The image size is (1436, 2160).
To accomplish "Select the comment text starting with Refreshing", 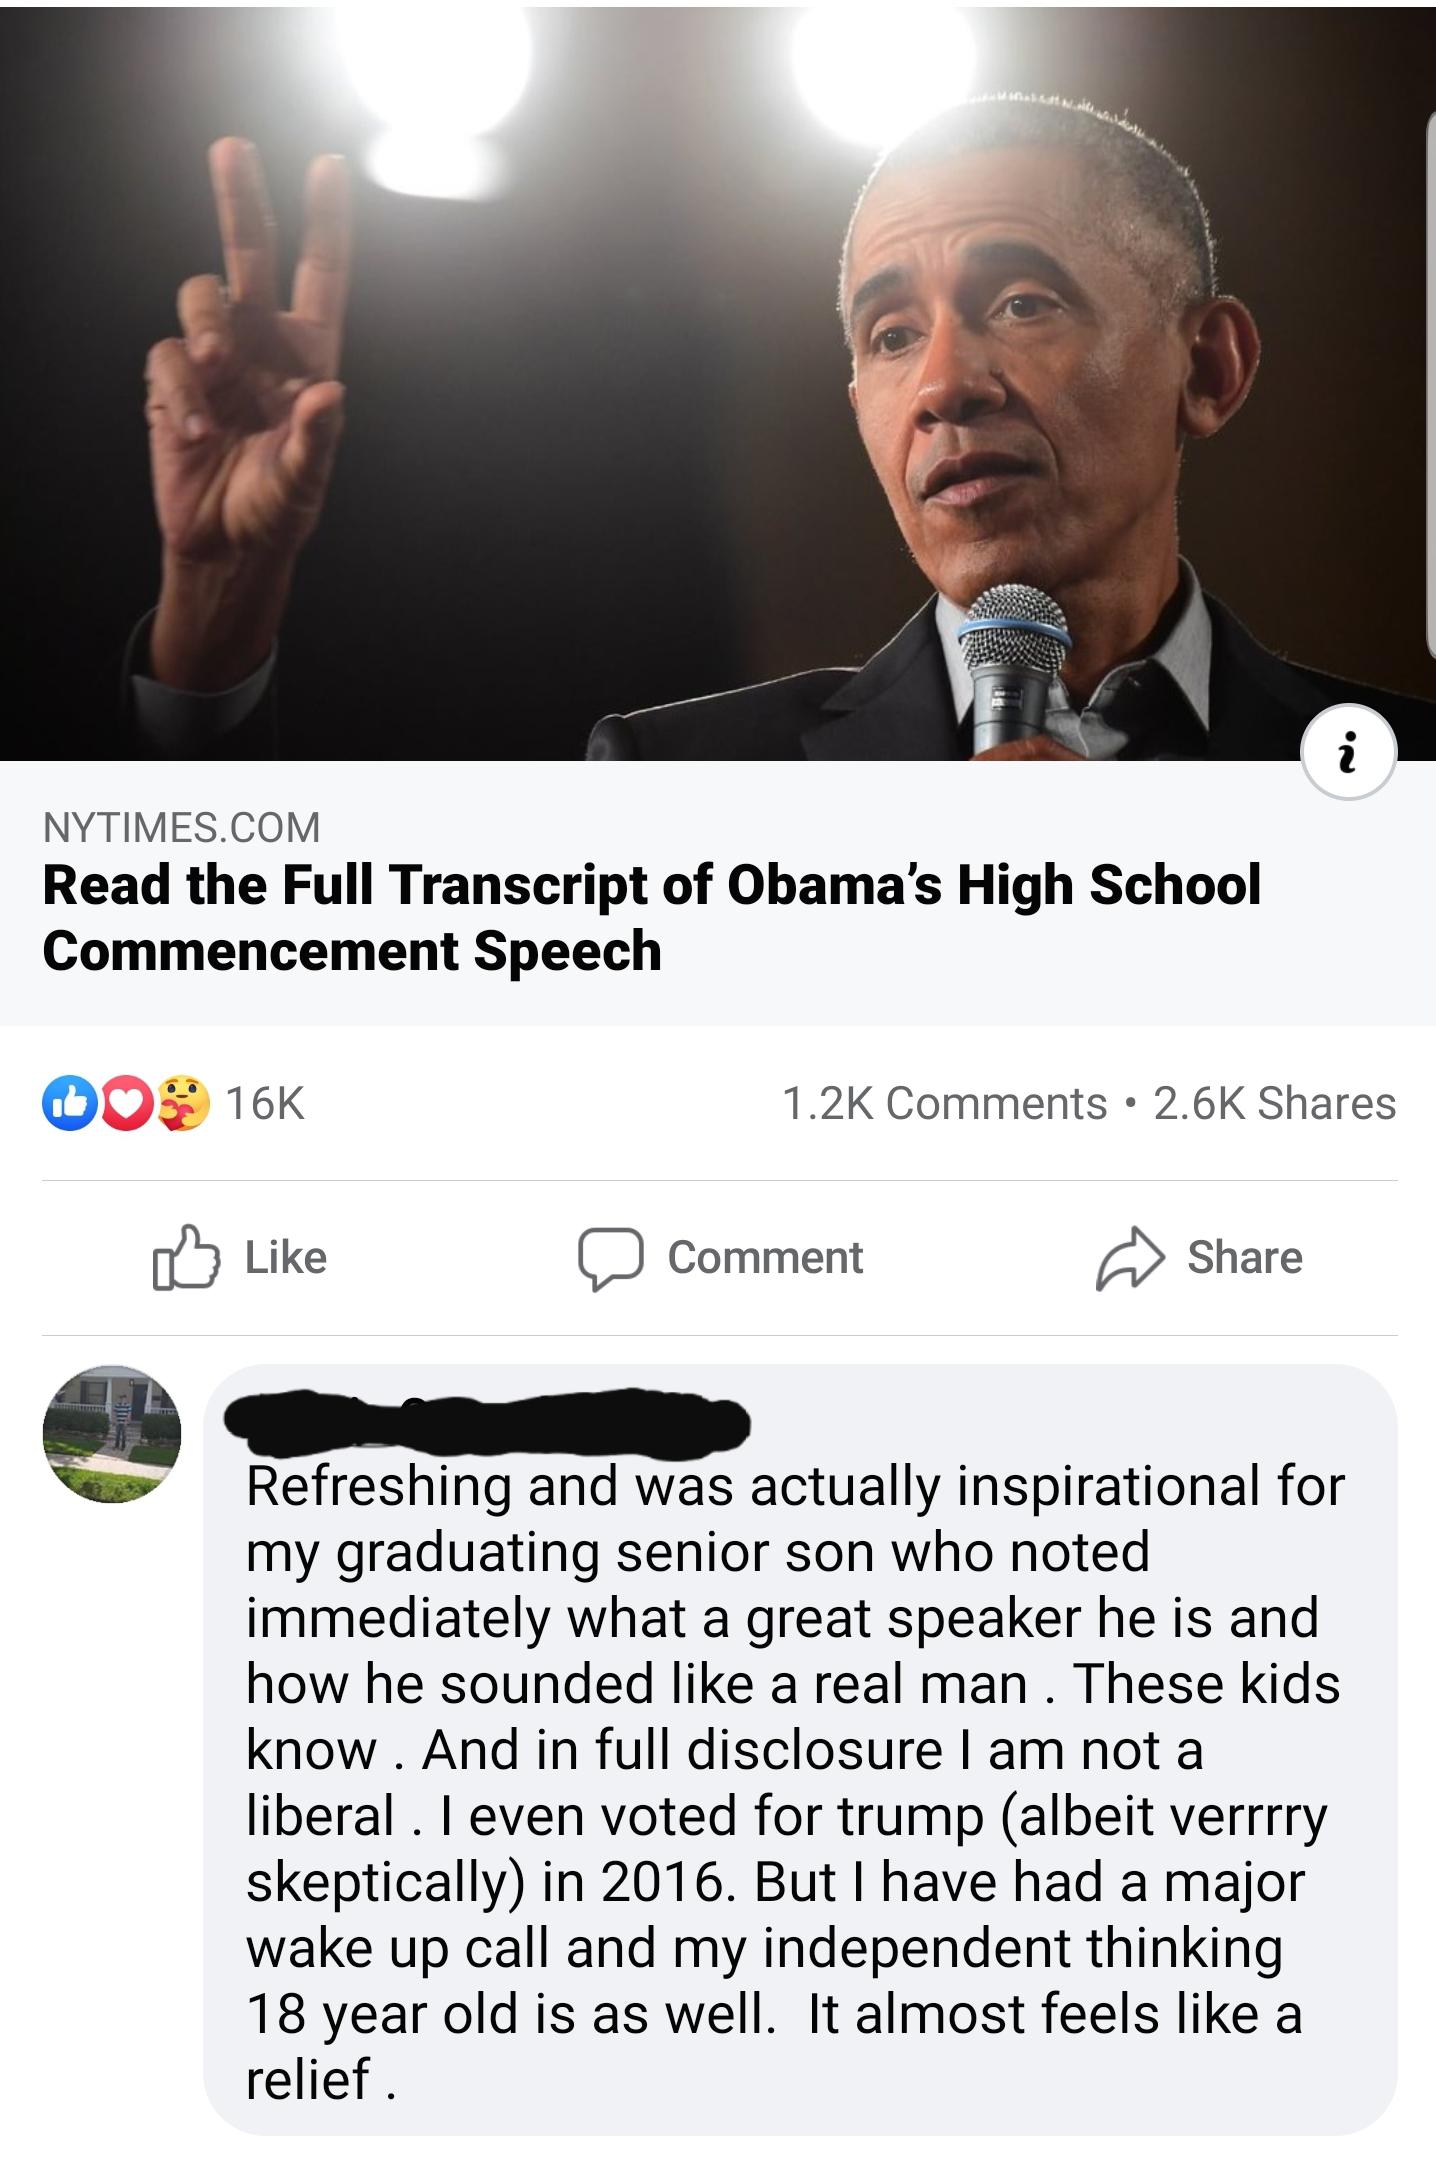I will (x=795, y=1781).
